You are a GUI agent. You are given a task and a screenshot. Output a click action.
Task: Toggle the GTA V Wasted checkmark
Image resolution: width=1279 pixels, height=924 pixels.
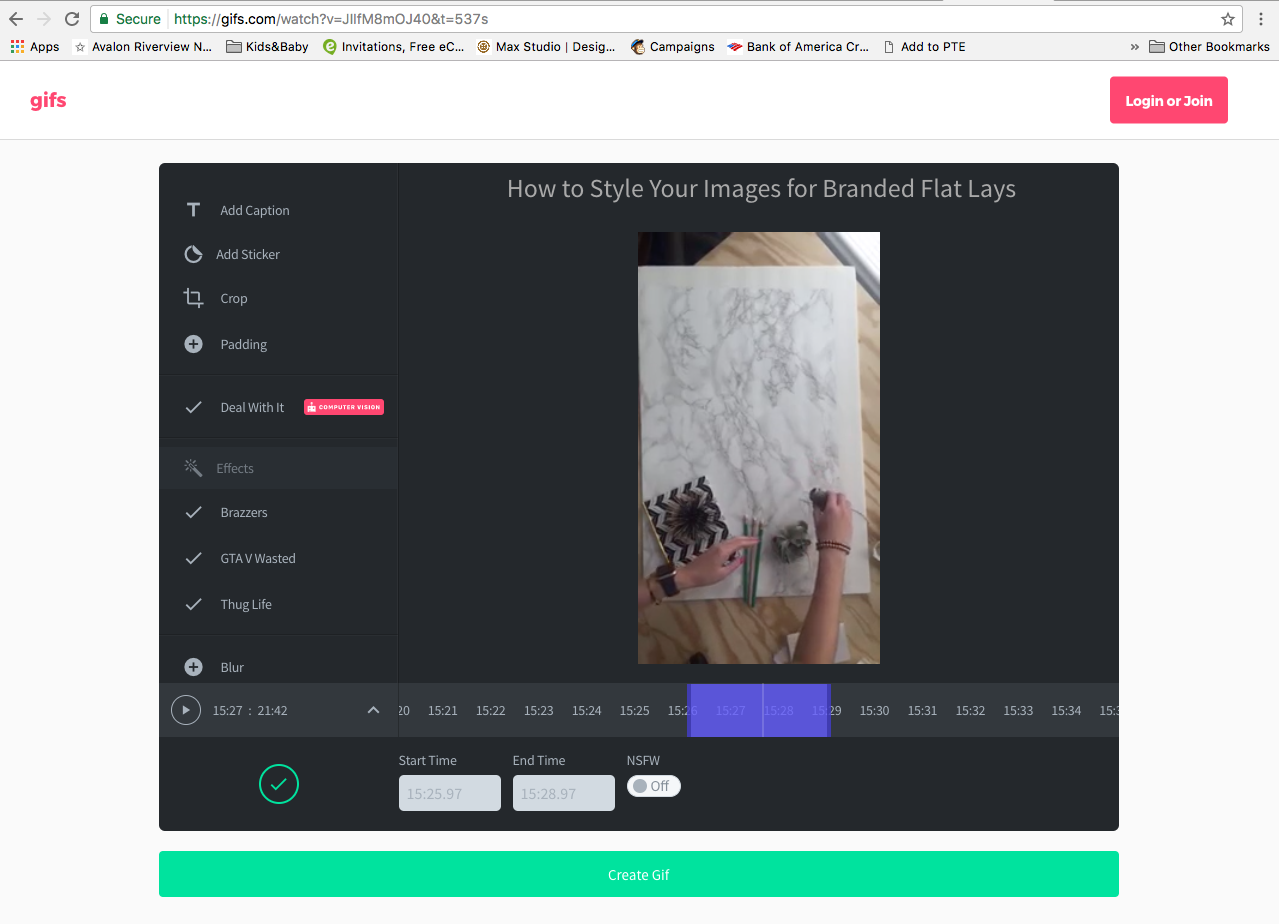[x=193, y=558]
